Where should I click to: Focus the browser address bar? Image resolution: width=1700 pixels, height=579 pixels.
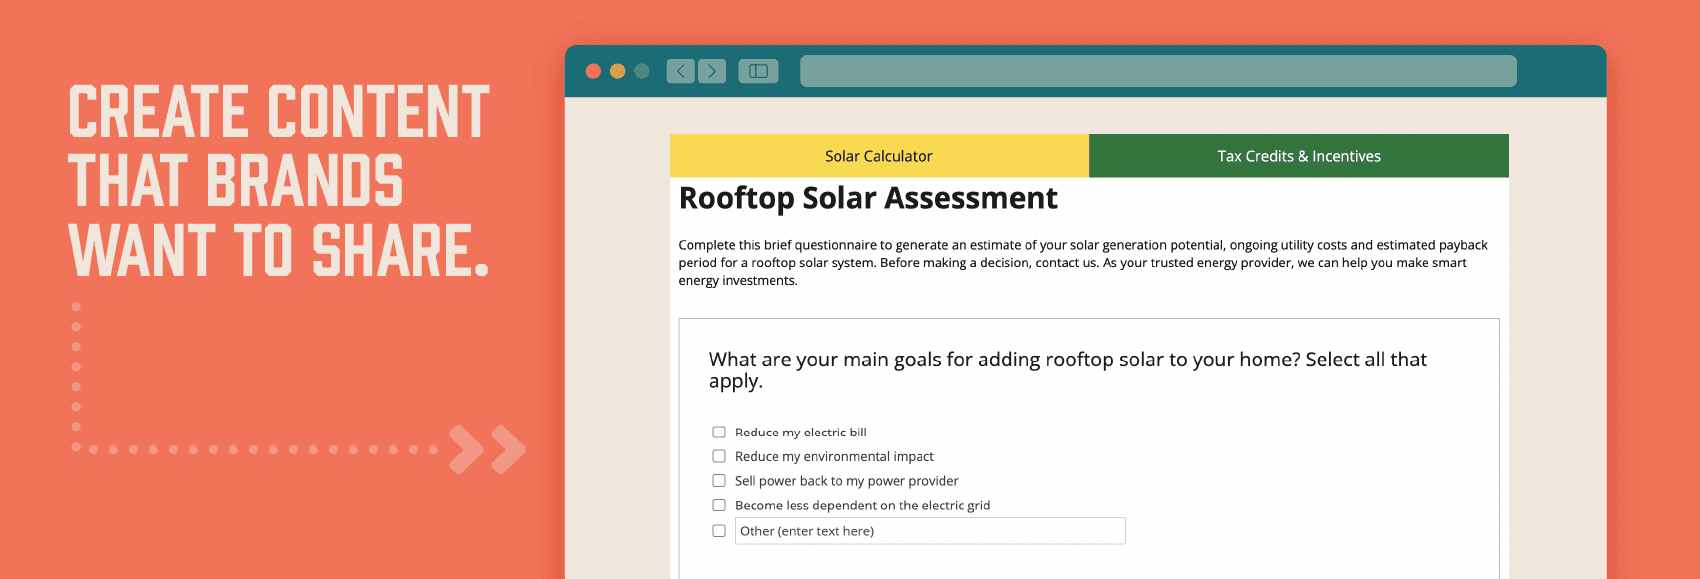coord(1158,71)
